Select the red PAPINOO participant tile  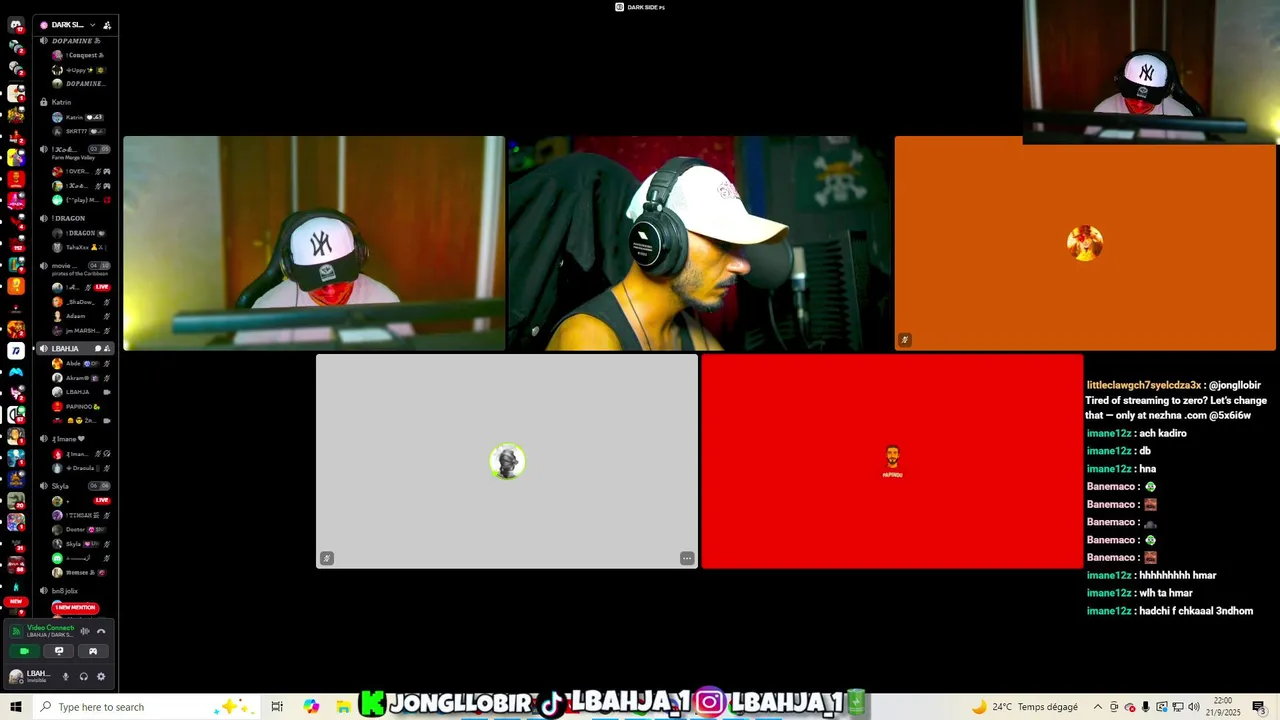coord(892,461)
